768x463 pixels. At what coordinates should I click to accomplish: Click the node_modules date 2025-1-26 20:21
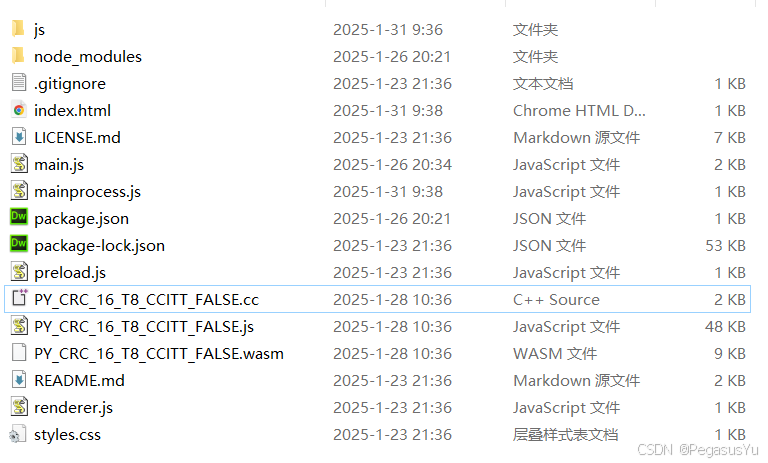392,57
